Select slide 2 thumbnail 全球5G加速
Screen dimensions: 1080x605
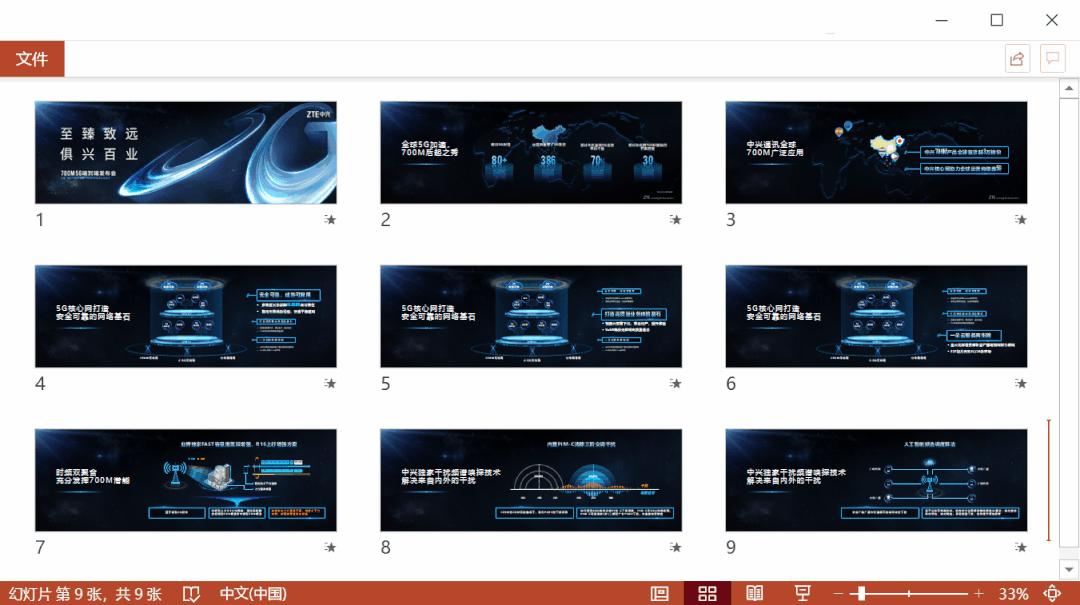(x=531, y=152)
